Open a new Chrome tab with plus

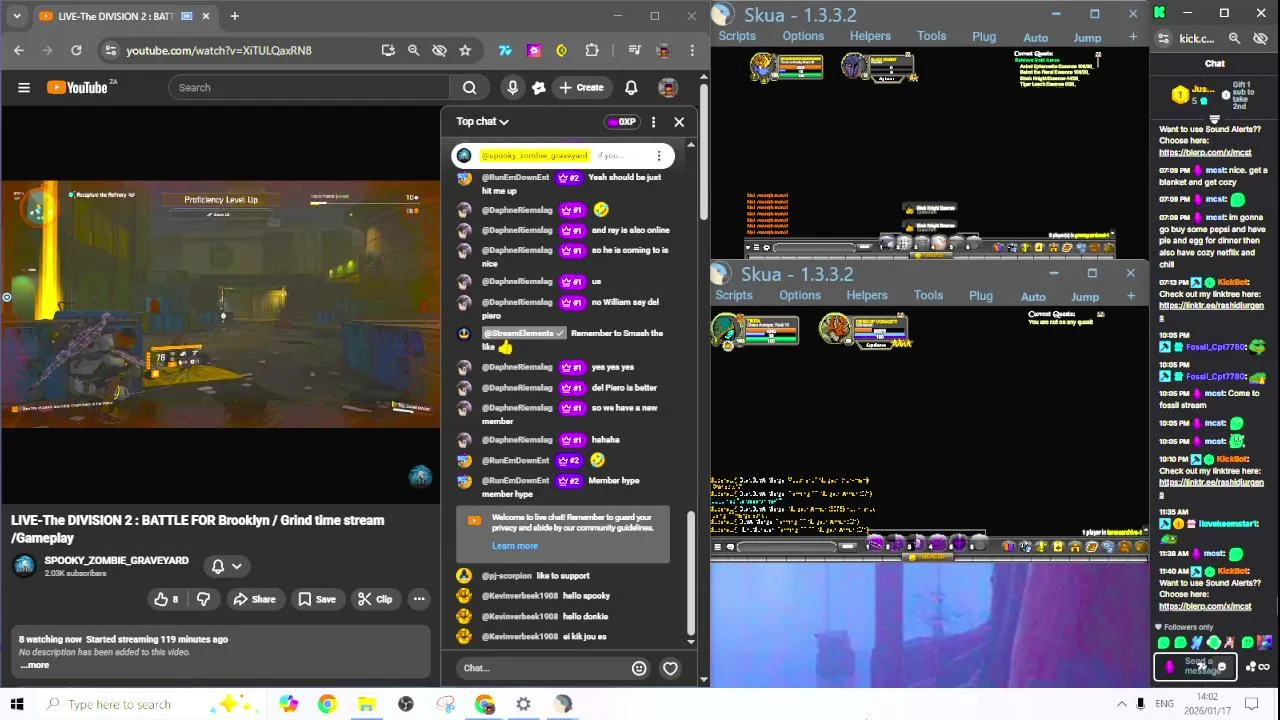coord(234,16)
